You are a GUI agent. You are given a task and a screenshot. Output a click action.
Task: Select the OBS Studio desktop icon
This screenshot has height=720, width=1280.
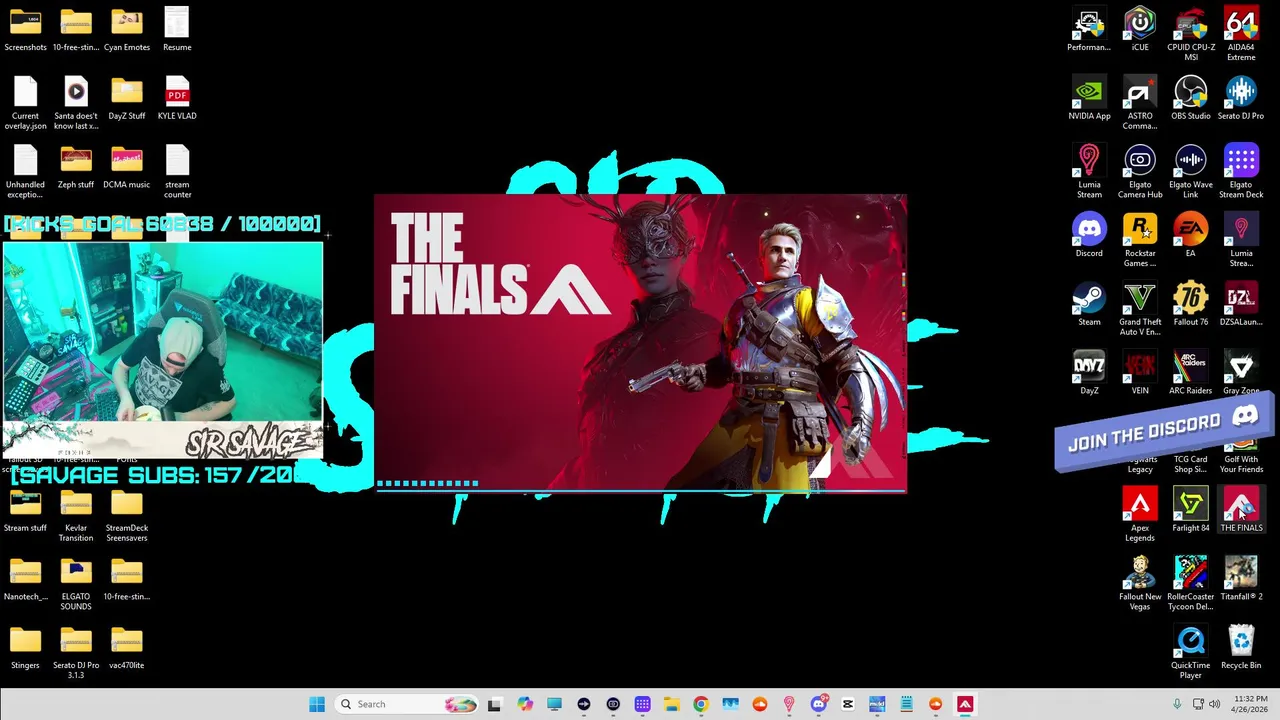pos(1190,99)
